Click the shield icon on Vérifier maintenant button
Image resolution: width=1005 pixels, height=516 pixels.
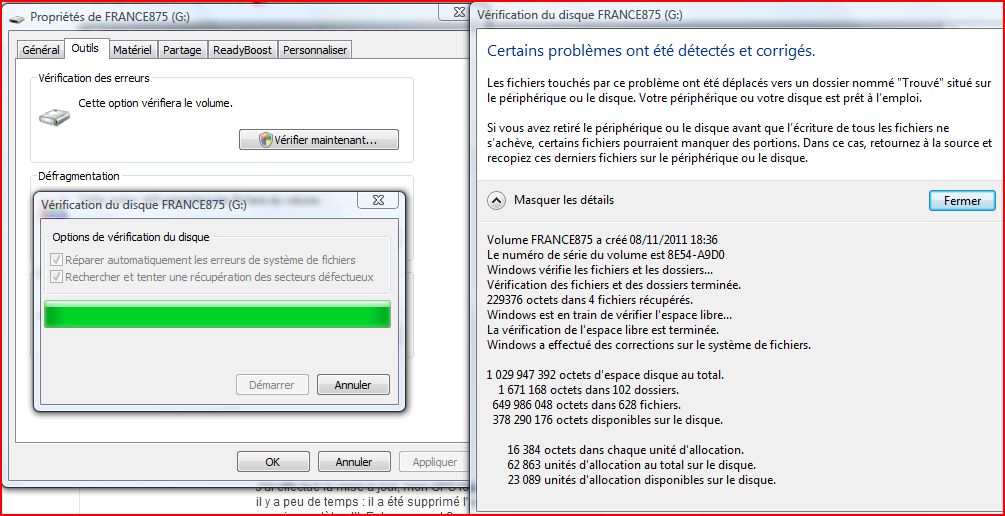coord(265,140)
